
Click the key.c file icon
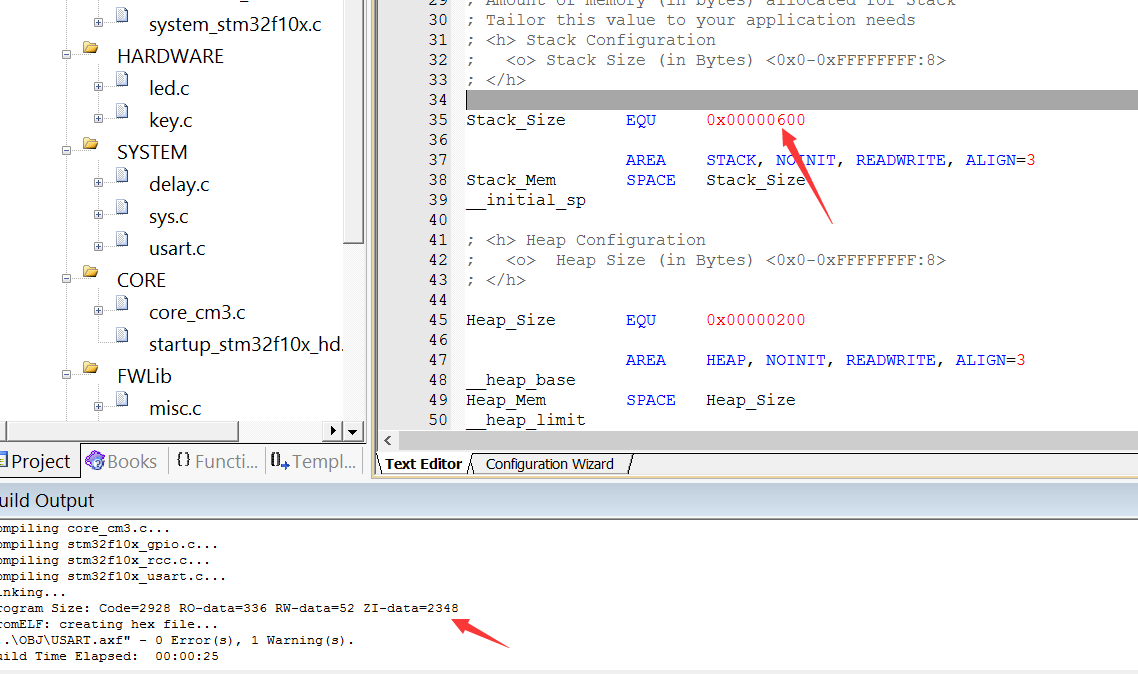[x=123, y=110]
